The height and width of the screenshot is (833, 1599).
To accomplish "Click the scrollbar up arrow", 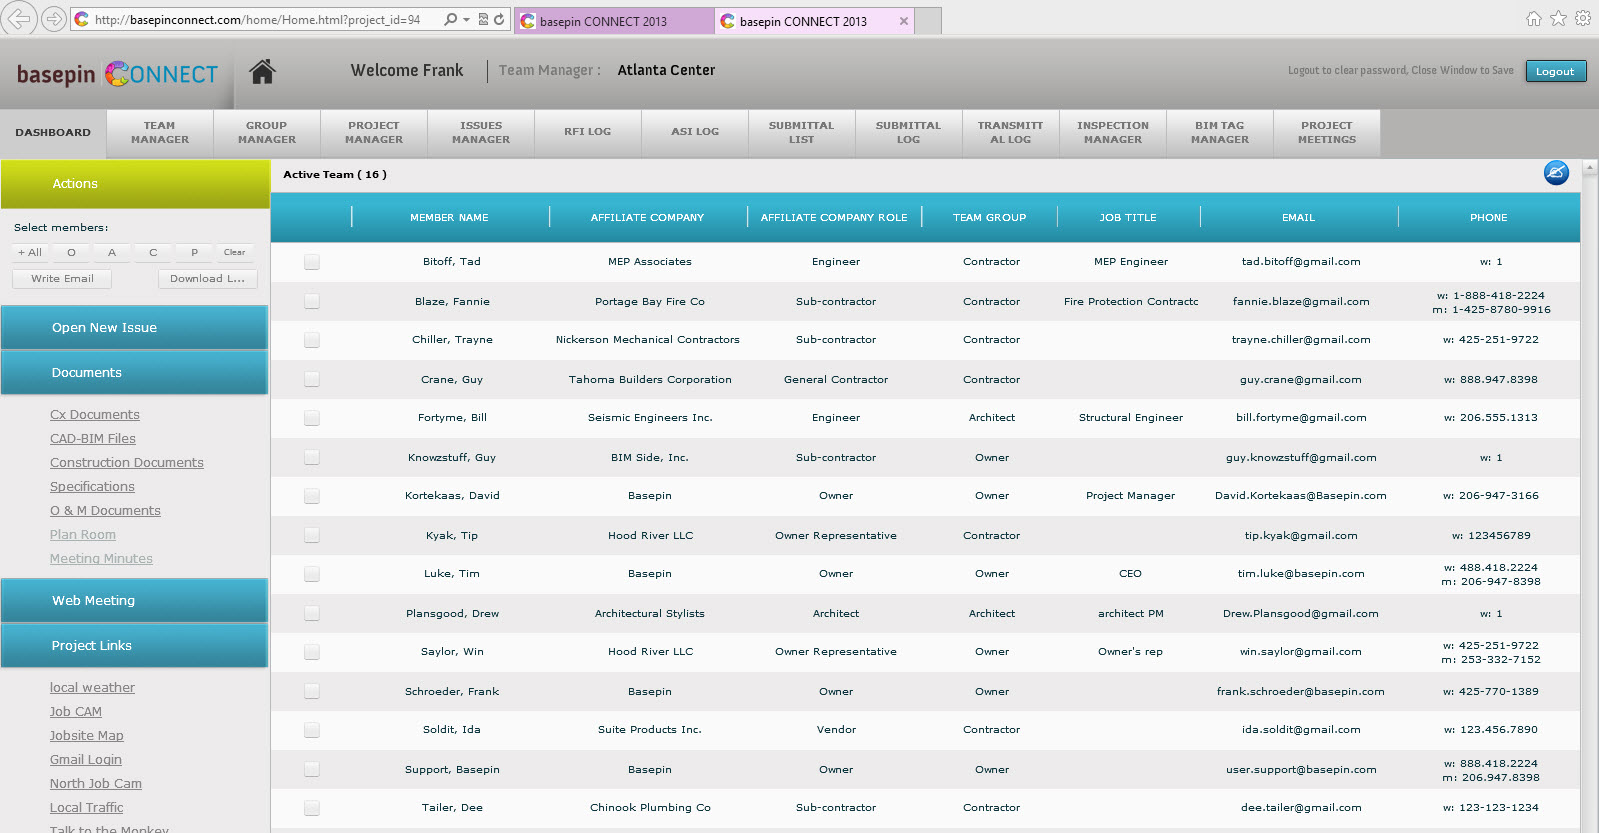I will point(1590,167).
